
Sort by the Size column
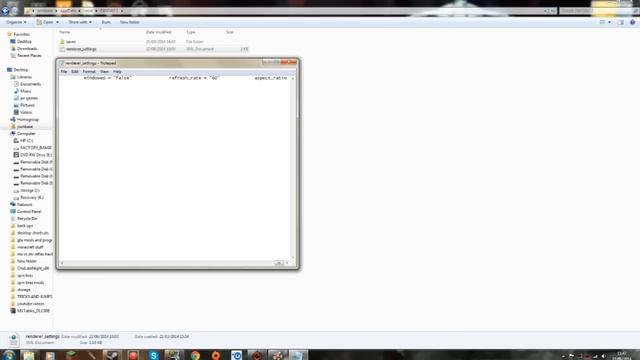pyautogui.click(x=230, y=32)
